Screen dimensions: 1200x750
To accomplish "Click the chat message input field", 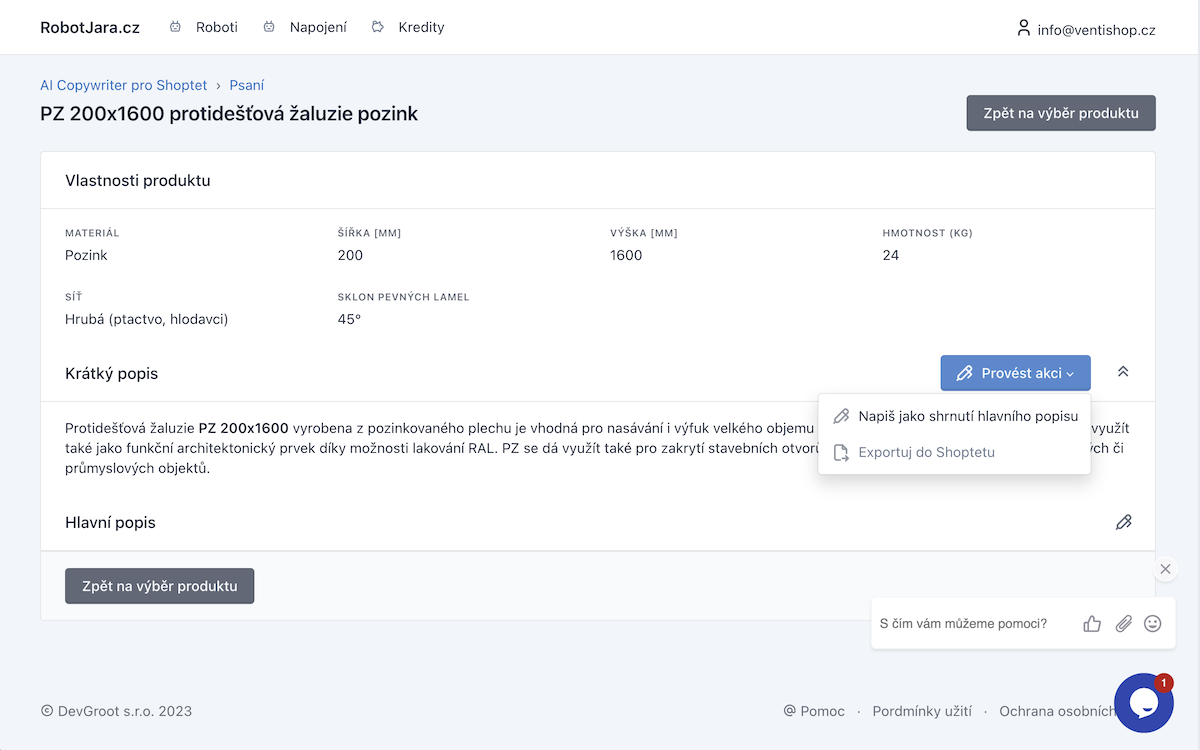I will [970, 624].
